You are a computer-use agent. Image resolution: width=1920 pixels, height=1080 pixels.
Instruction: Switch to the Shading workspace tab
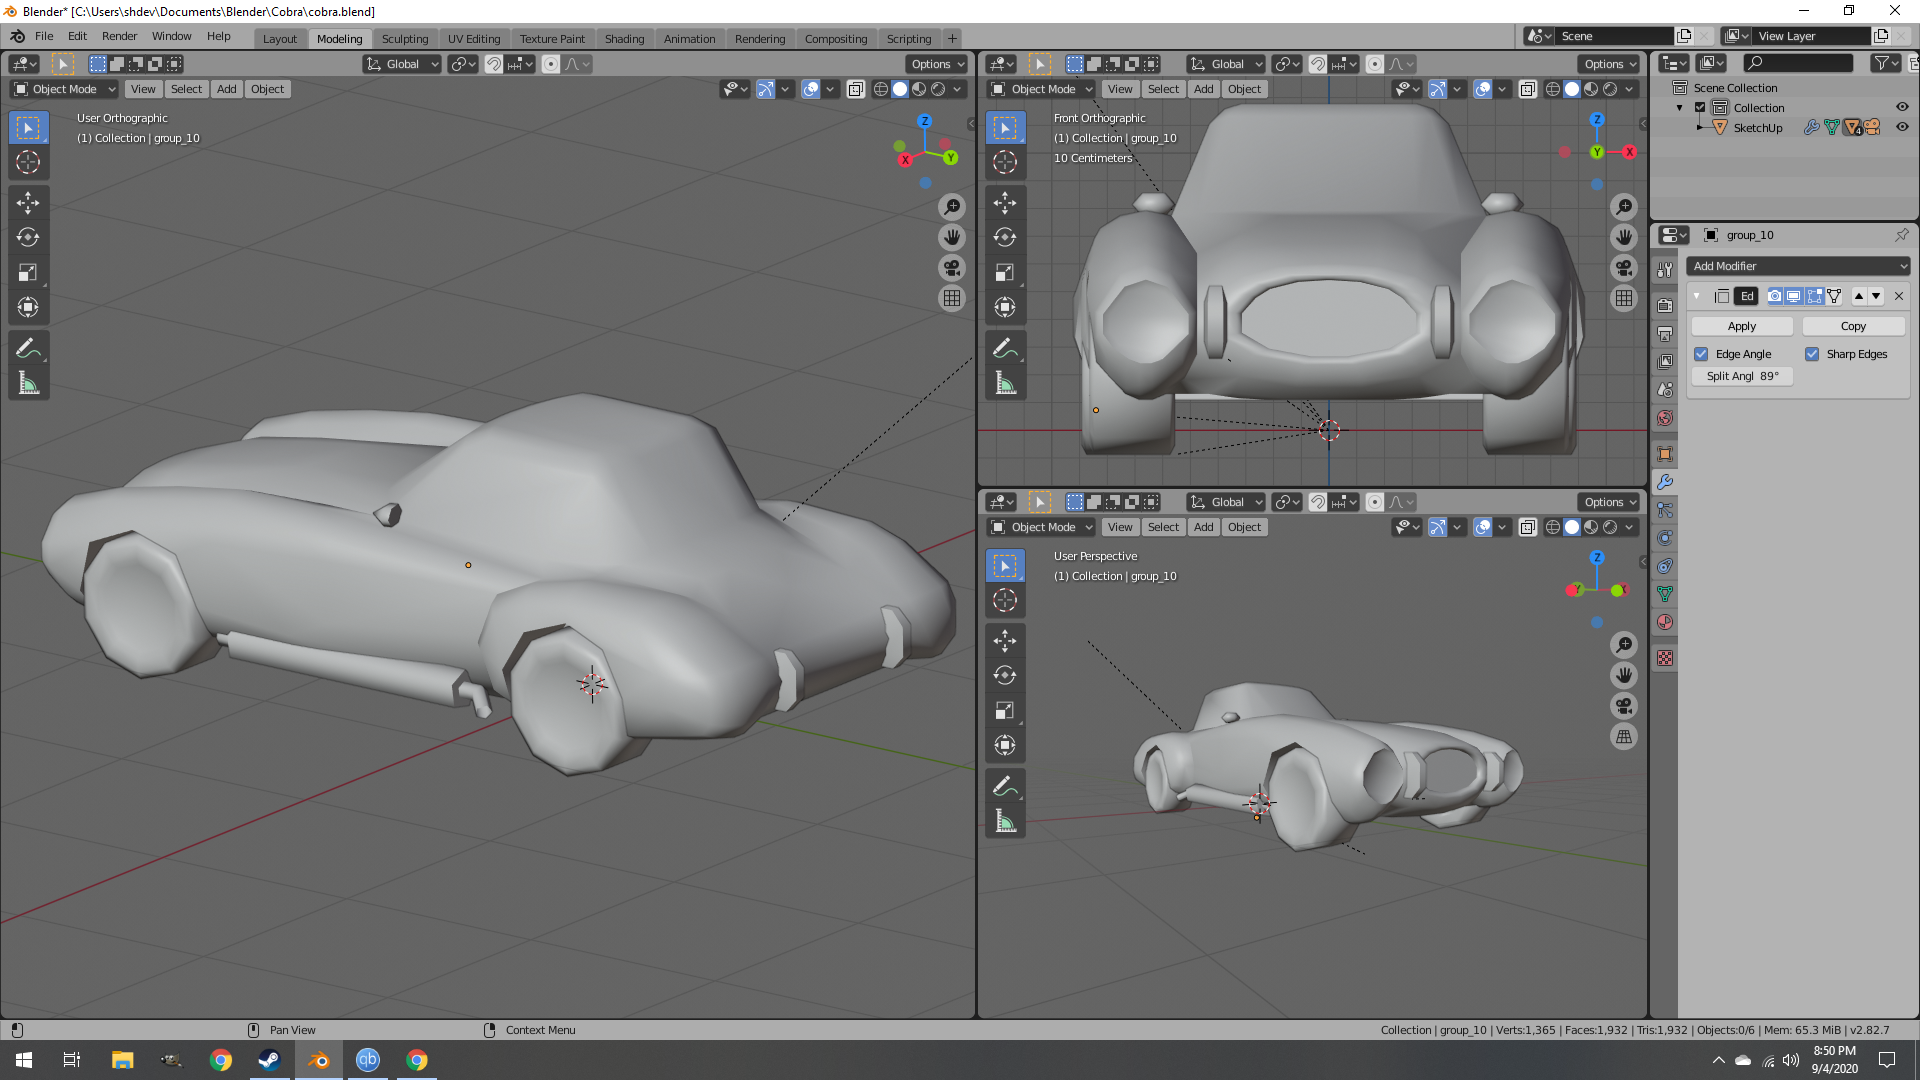tap(624, 39)
